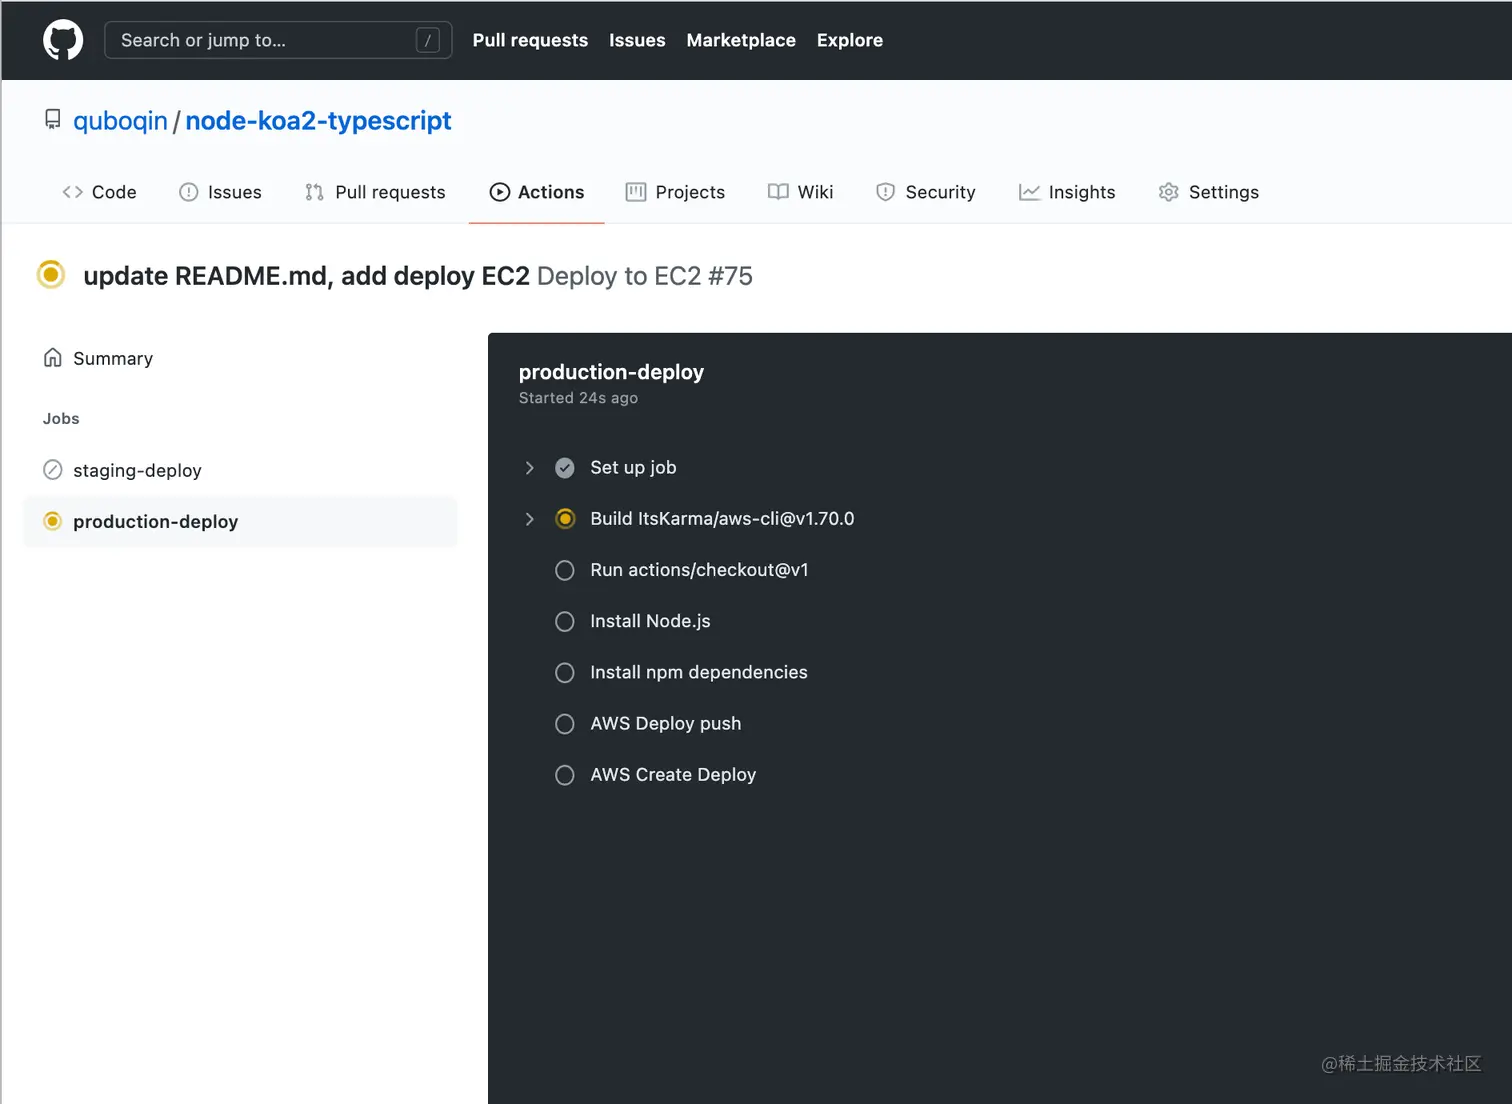The image size is (1512, 1104).
Task: Open the Security shield icon
Action: [886, 191]
